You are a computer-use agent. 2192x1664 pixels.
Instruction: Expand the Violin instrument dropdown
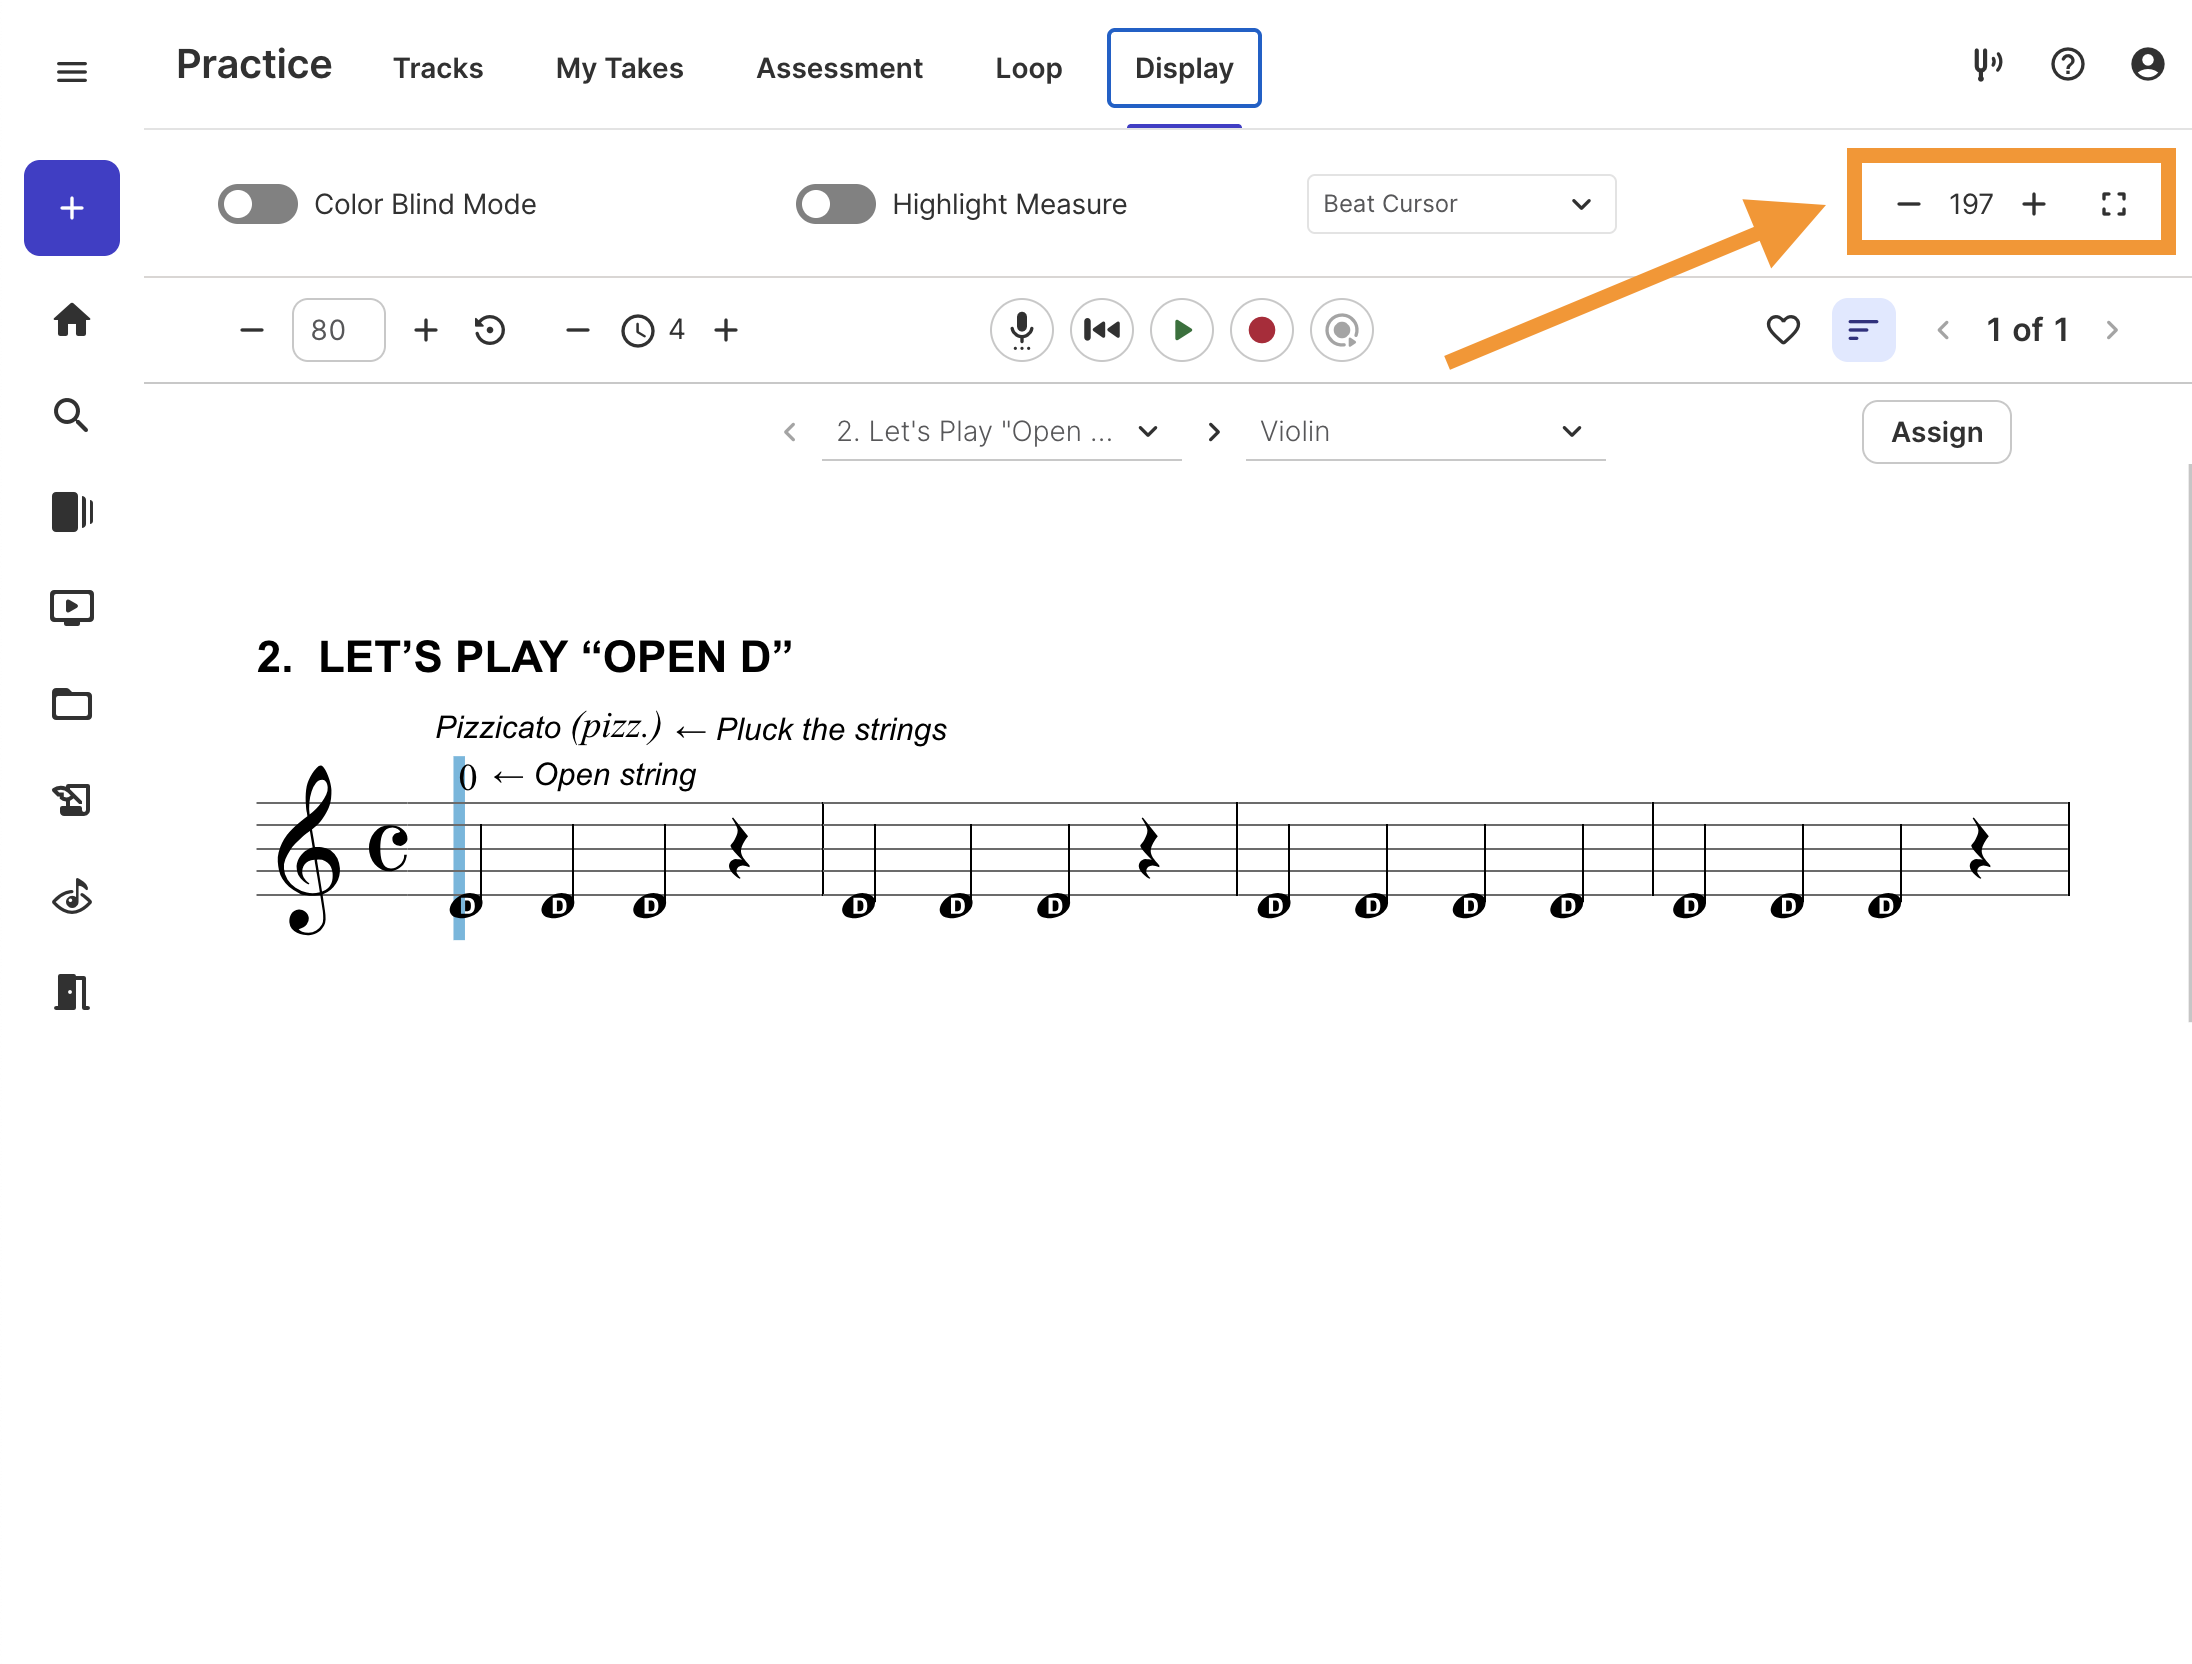(x=1424, y=432)
